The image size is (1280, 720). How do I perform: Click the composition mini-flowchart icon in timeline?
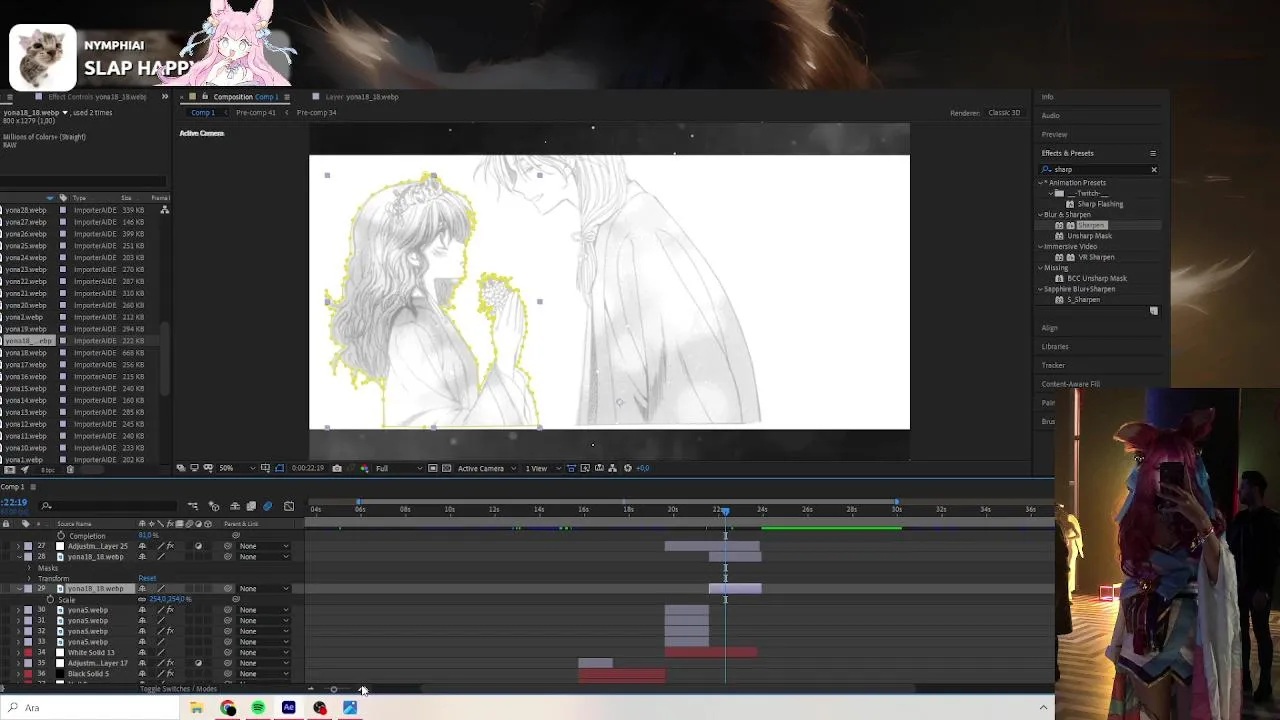pyautogui.click(x=193, y=506)
